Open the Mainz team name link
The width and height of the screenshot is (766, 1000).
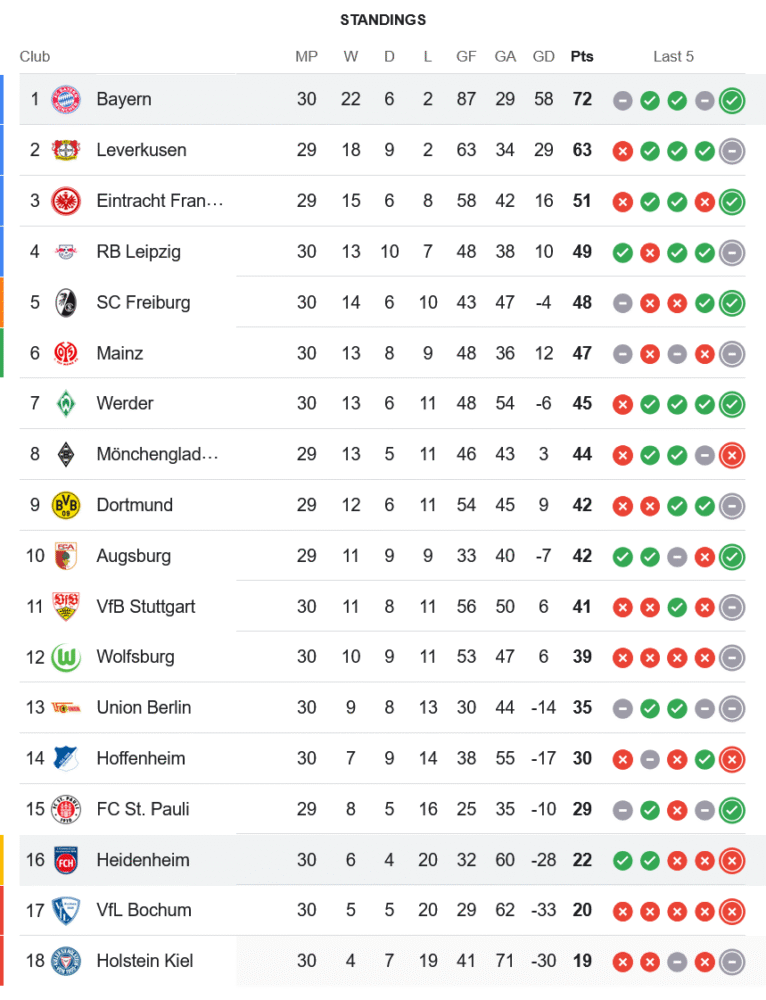point(119,353)
